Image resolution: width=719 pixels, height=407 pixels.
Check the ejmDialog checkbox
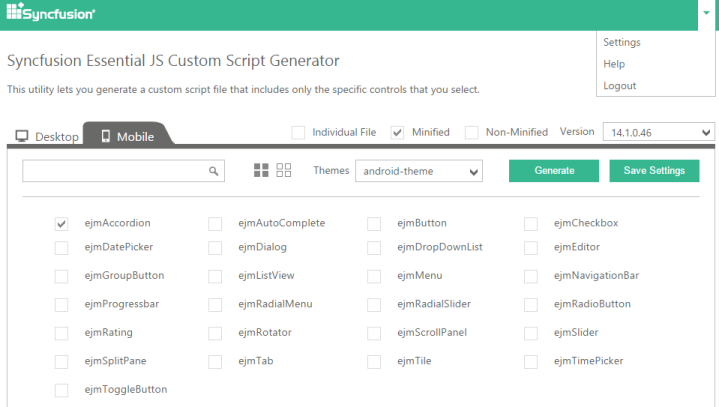(215, 248)
